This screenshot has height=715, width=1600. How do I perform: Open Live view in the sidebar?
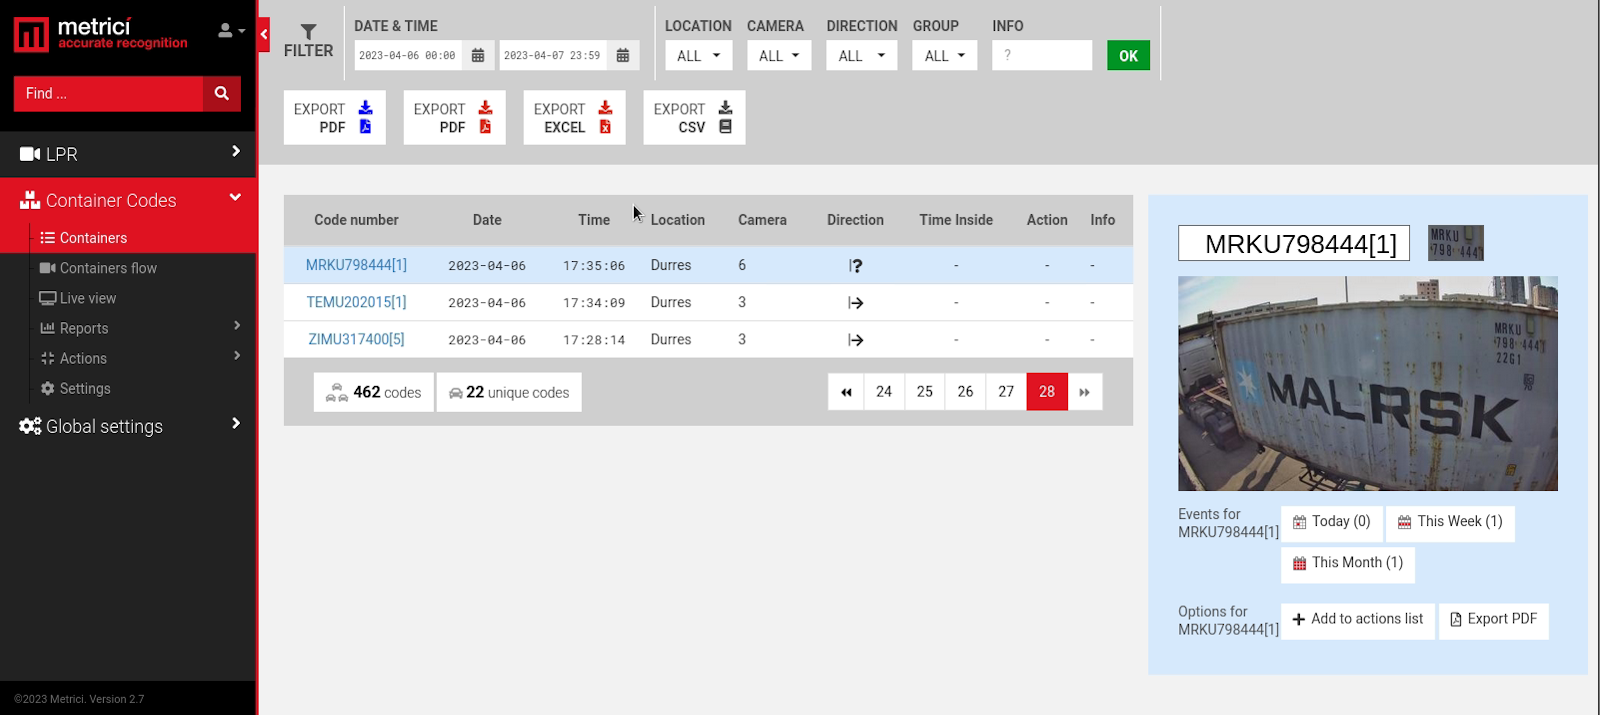coord(88,298)
